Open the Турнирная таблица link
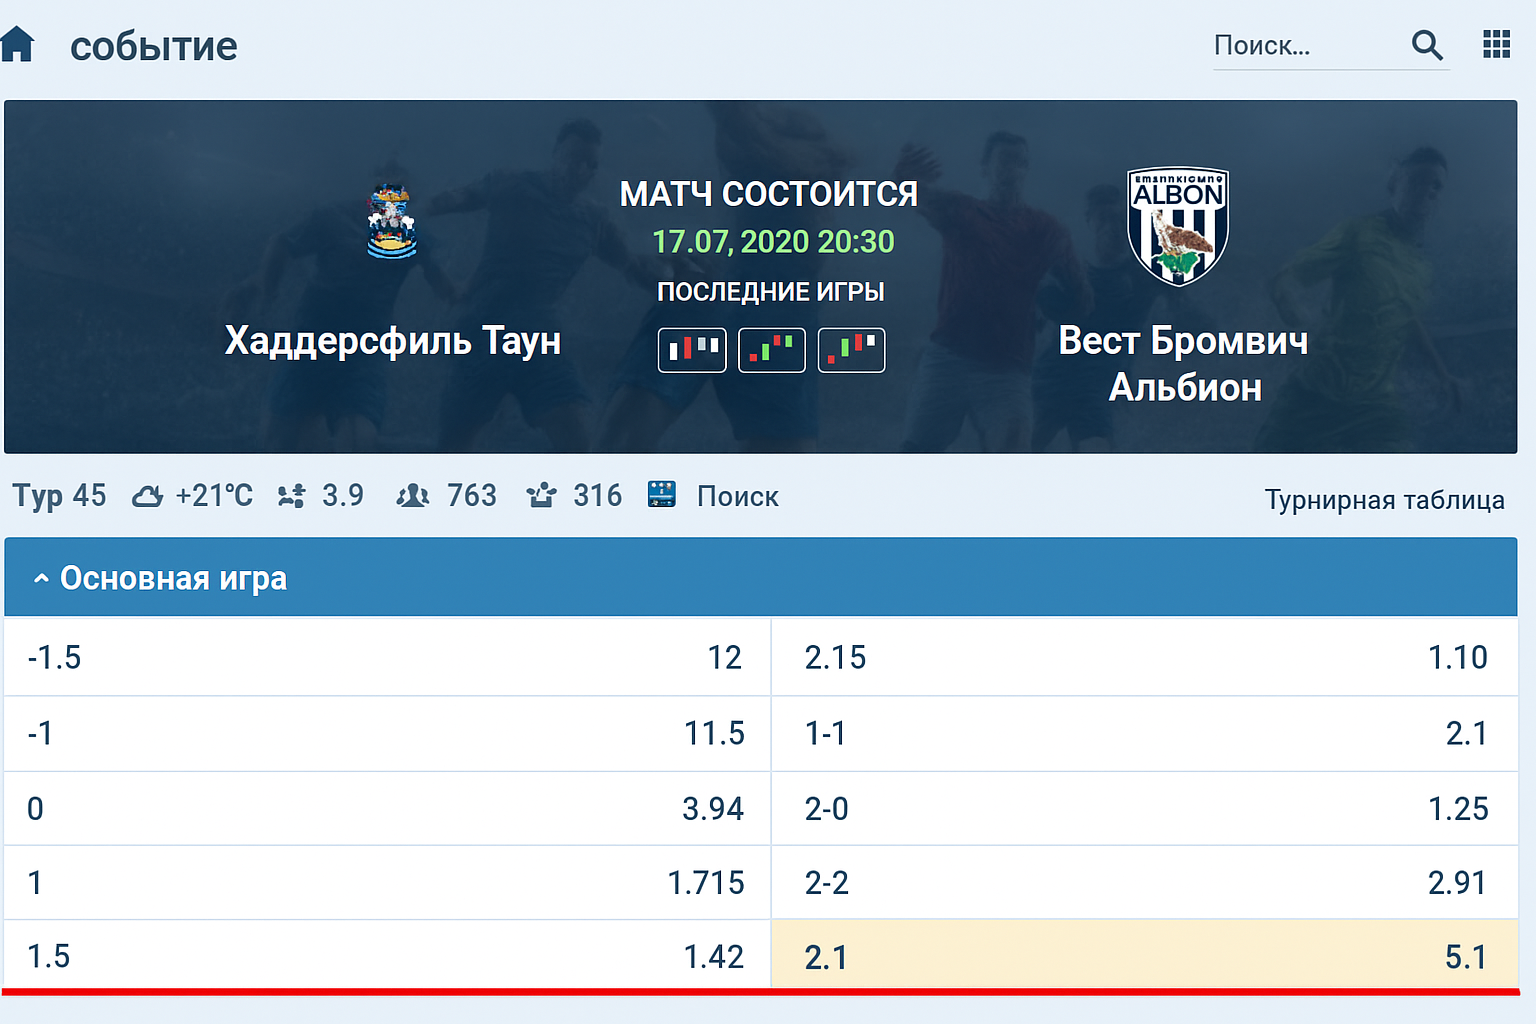This screenshot has width=1536, height=1024. (x=1384, y=500)
